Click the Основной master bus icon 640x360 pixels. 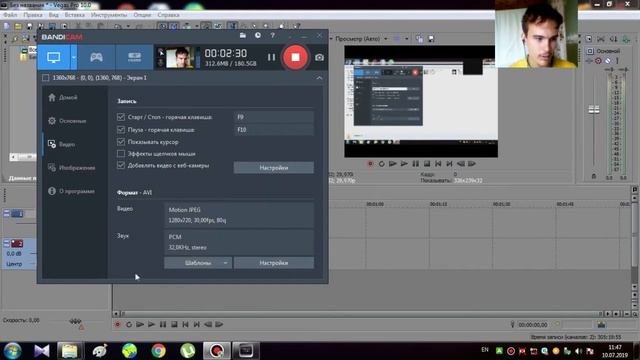pyautogui.click(x=590, y=51)
